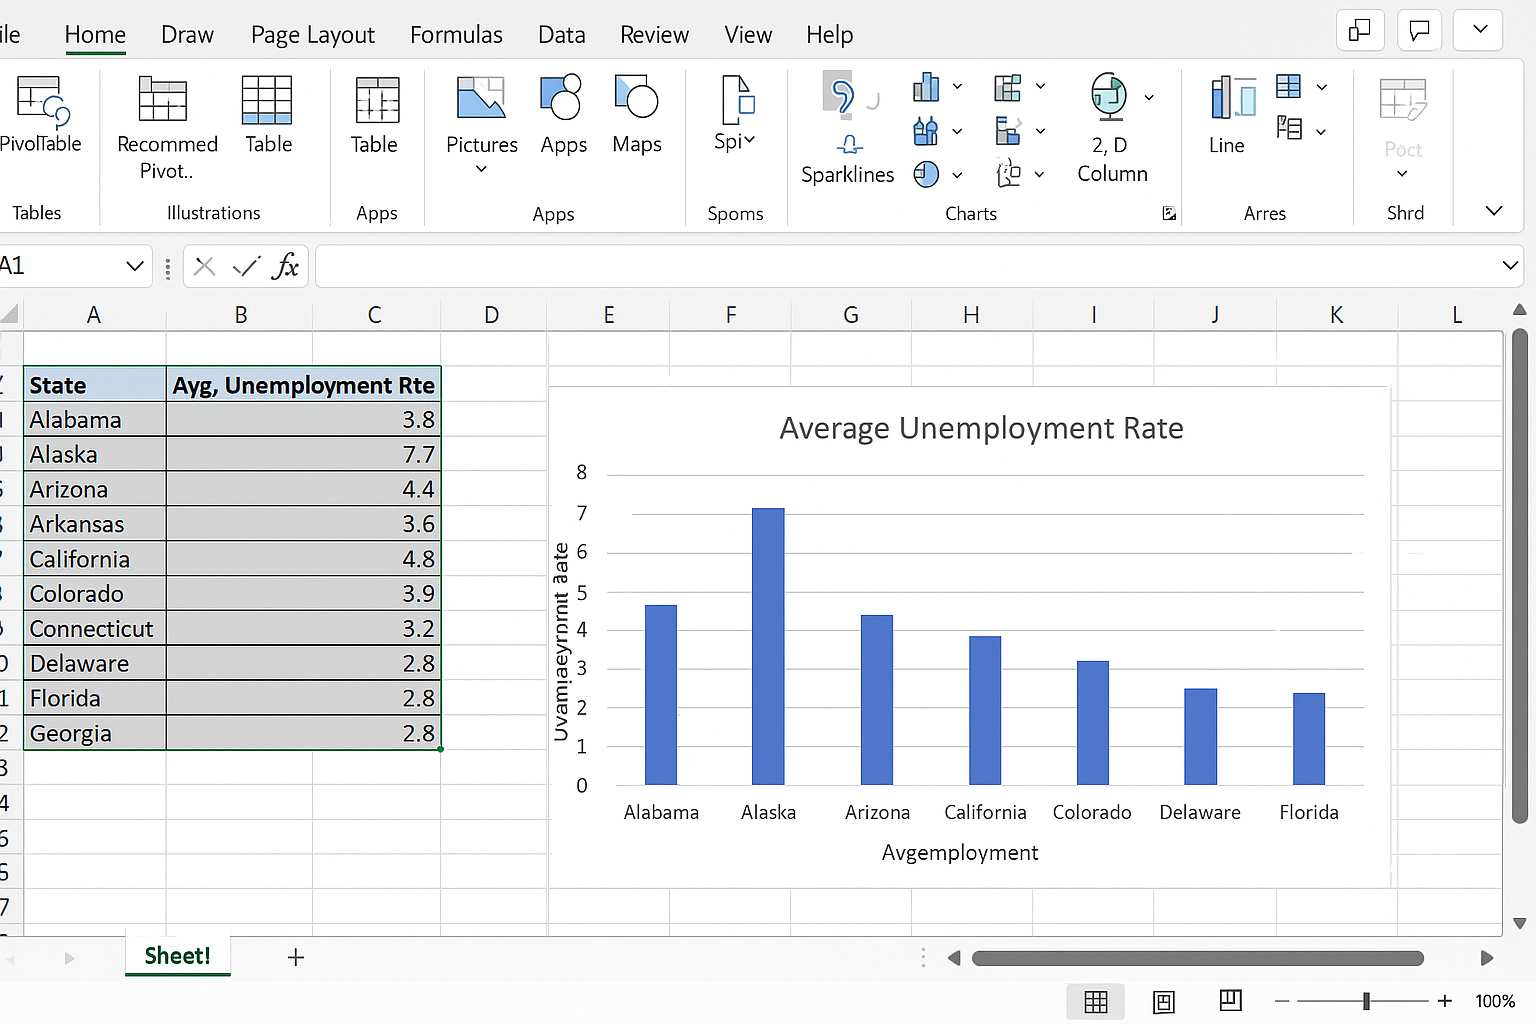Select the State header cell
This screenshot has width=1536, height=1024.
coord(95,385)
